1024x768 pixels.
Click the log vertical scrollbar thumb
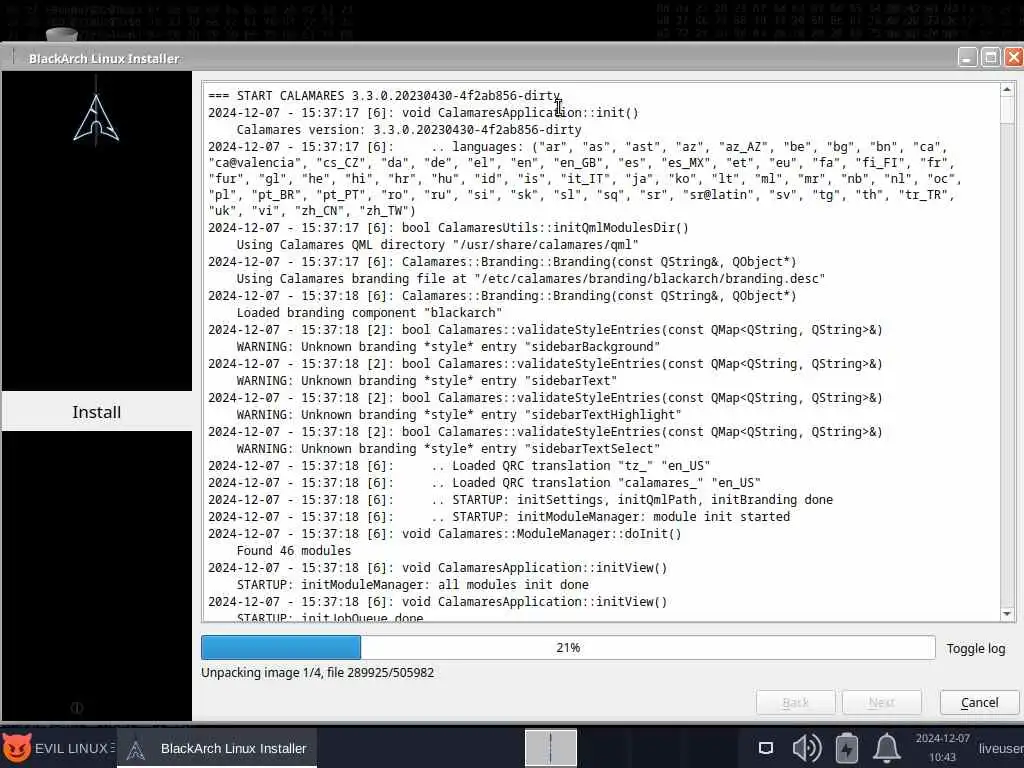pyautogui.click(x=1006, y=109)
